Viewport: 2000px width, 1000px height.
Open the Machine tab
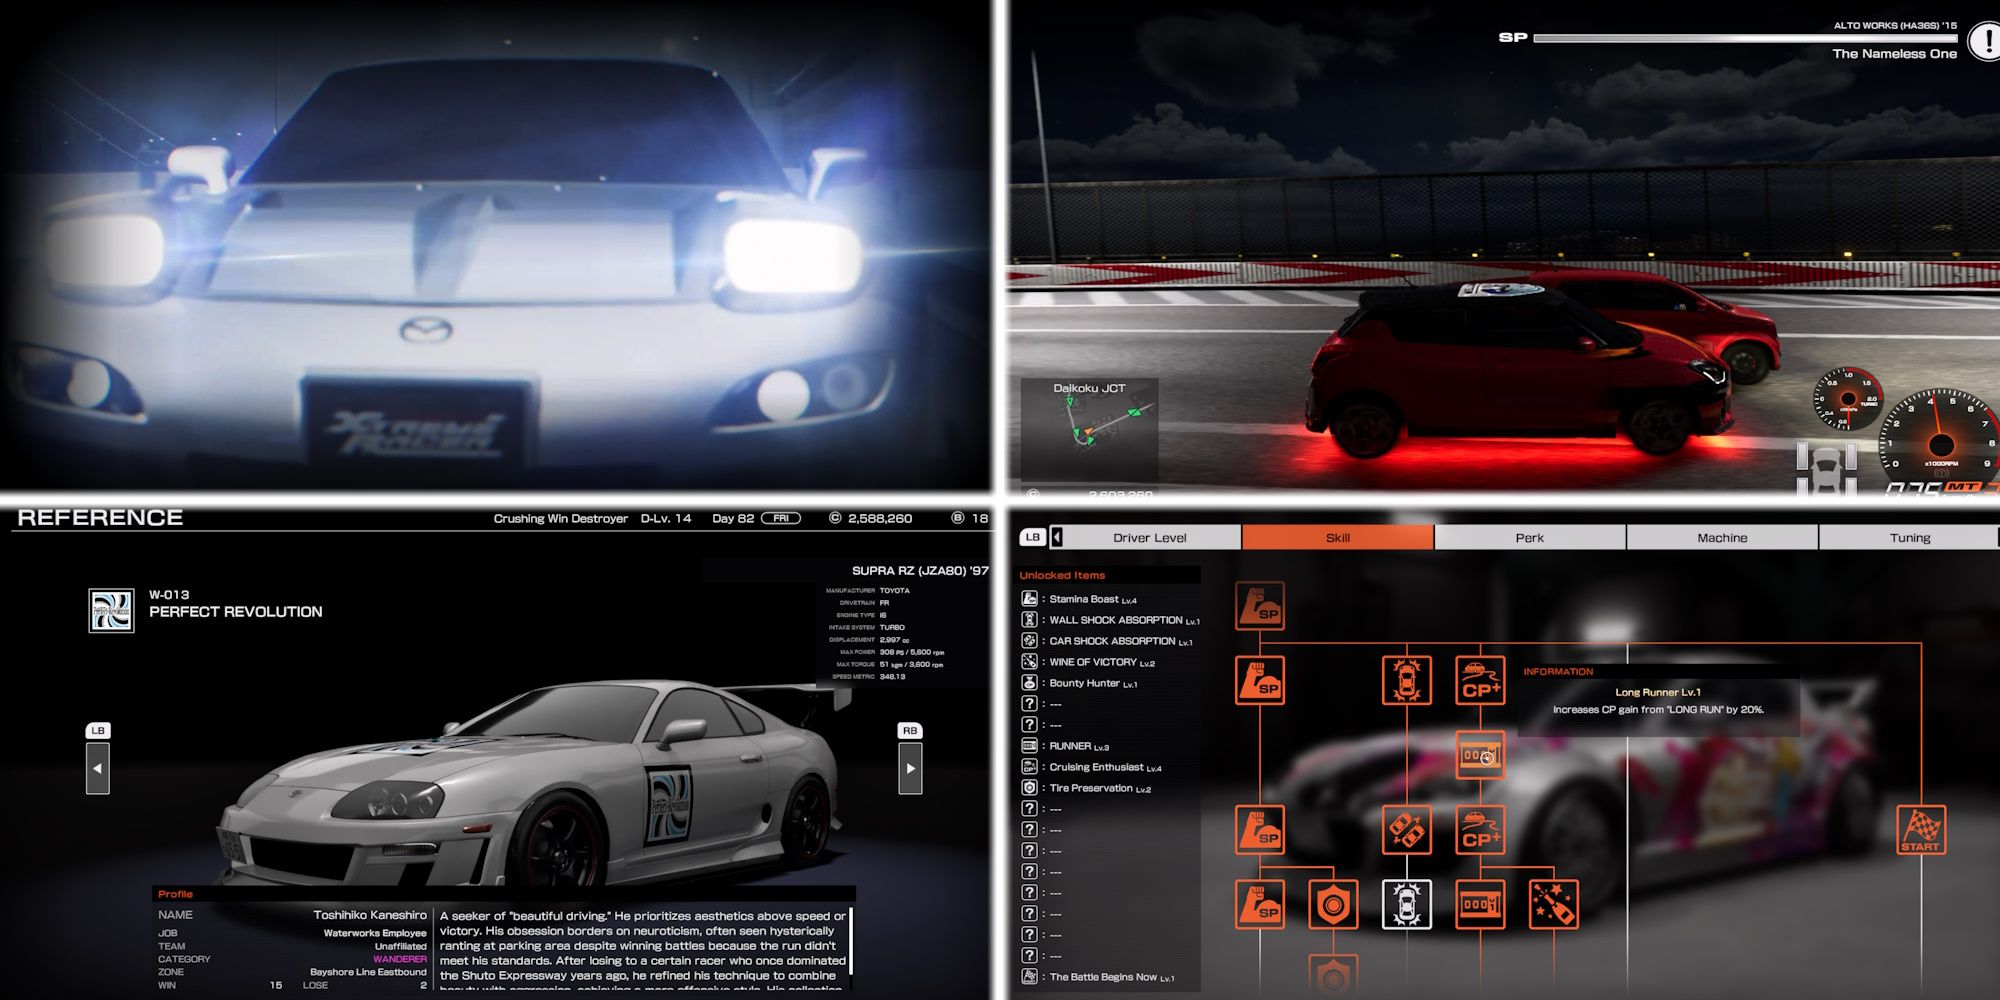[x=1721, y=537]
